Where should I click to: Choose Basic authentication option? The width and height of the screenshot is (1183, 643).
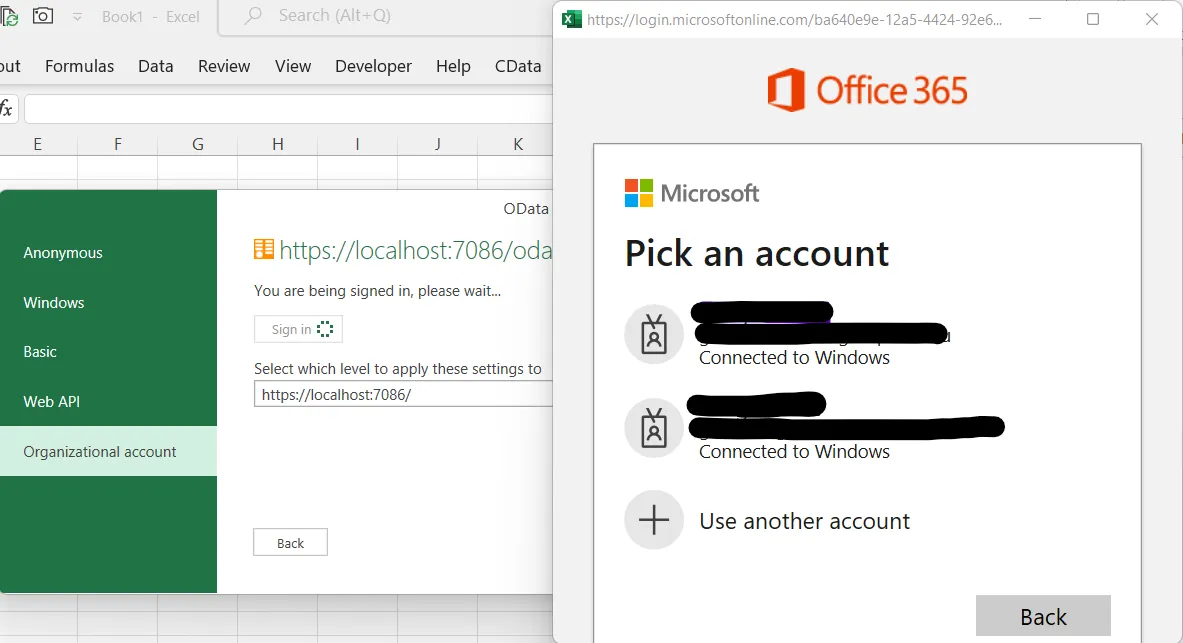coord(108,352)
